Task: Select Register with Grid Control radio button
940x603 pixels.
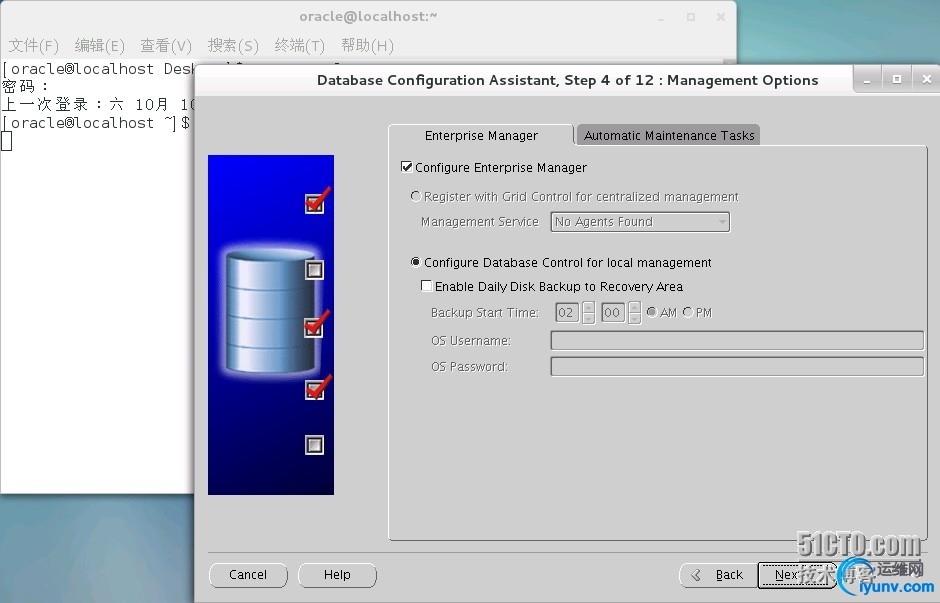Action: click(x=415, y=197)
